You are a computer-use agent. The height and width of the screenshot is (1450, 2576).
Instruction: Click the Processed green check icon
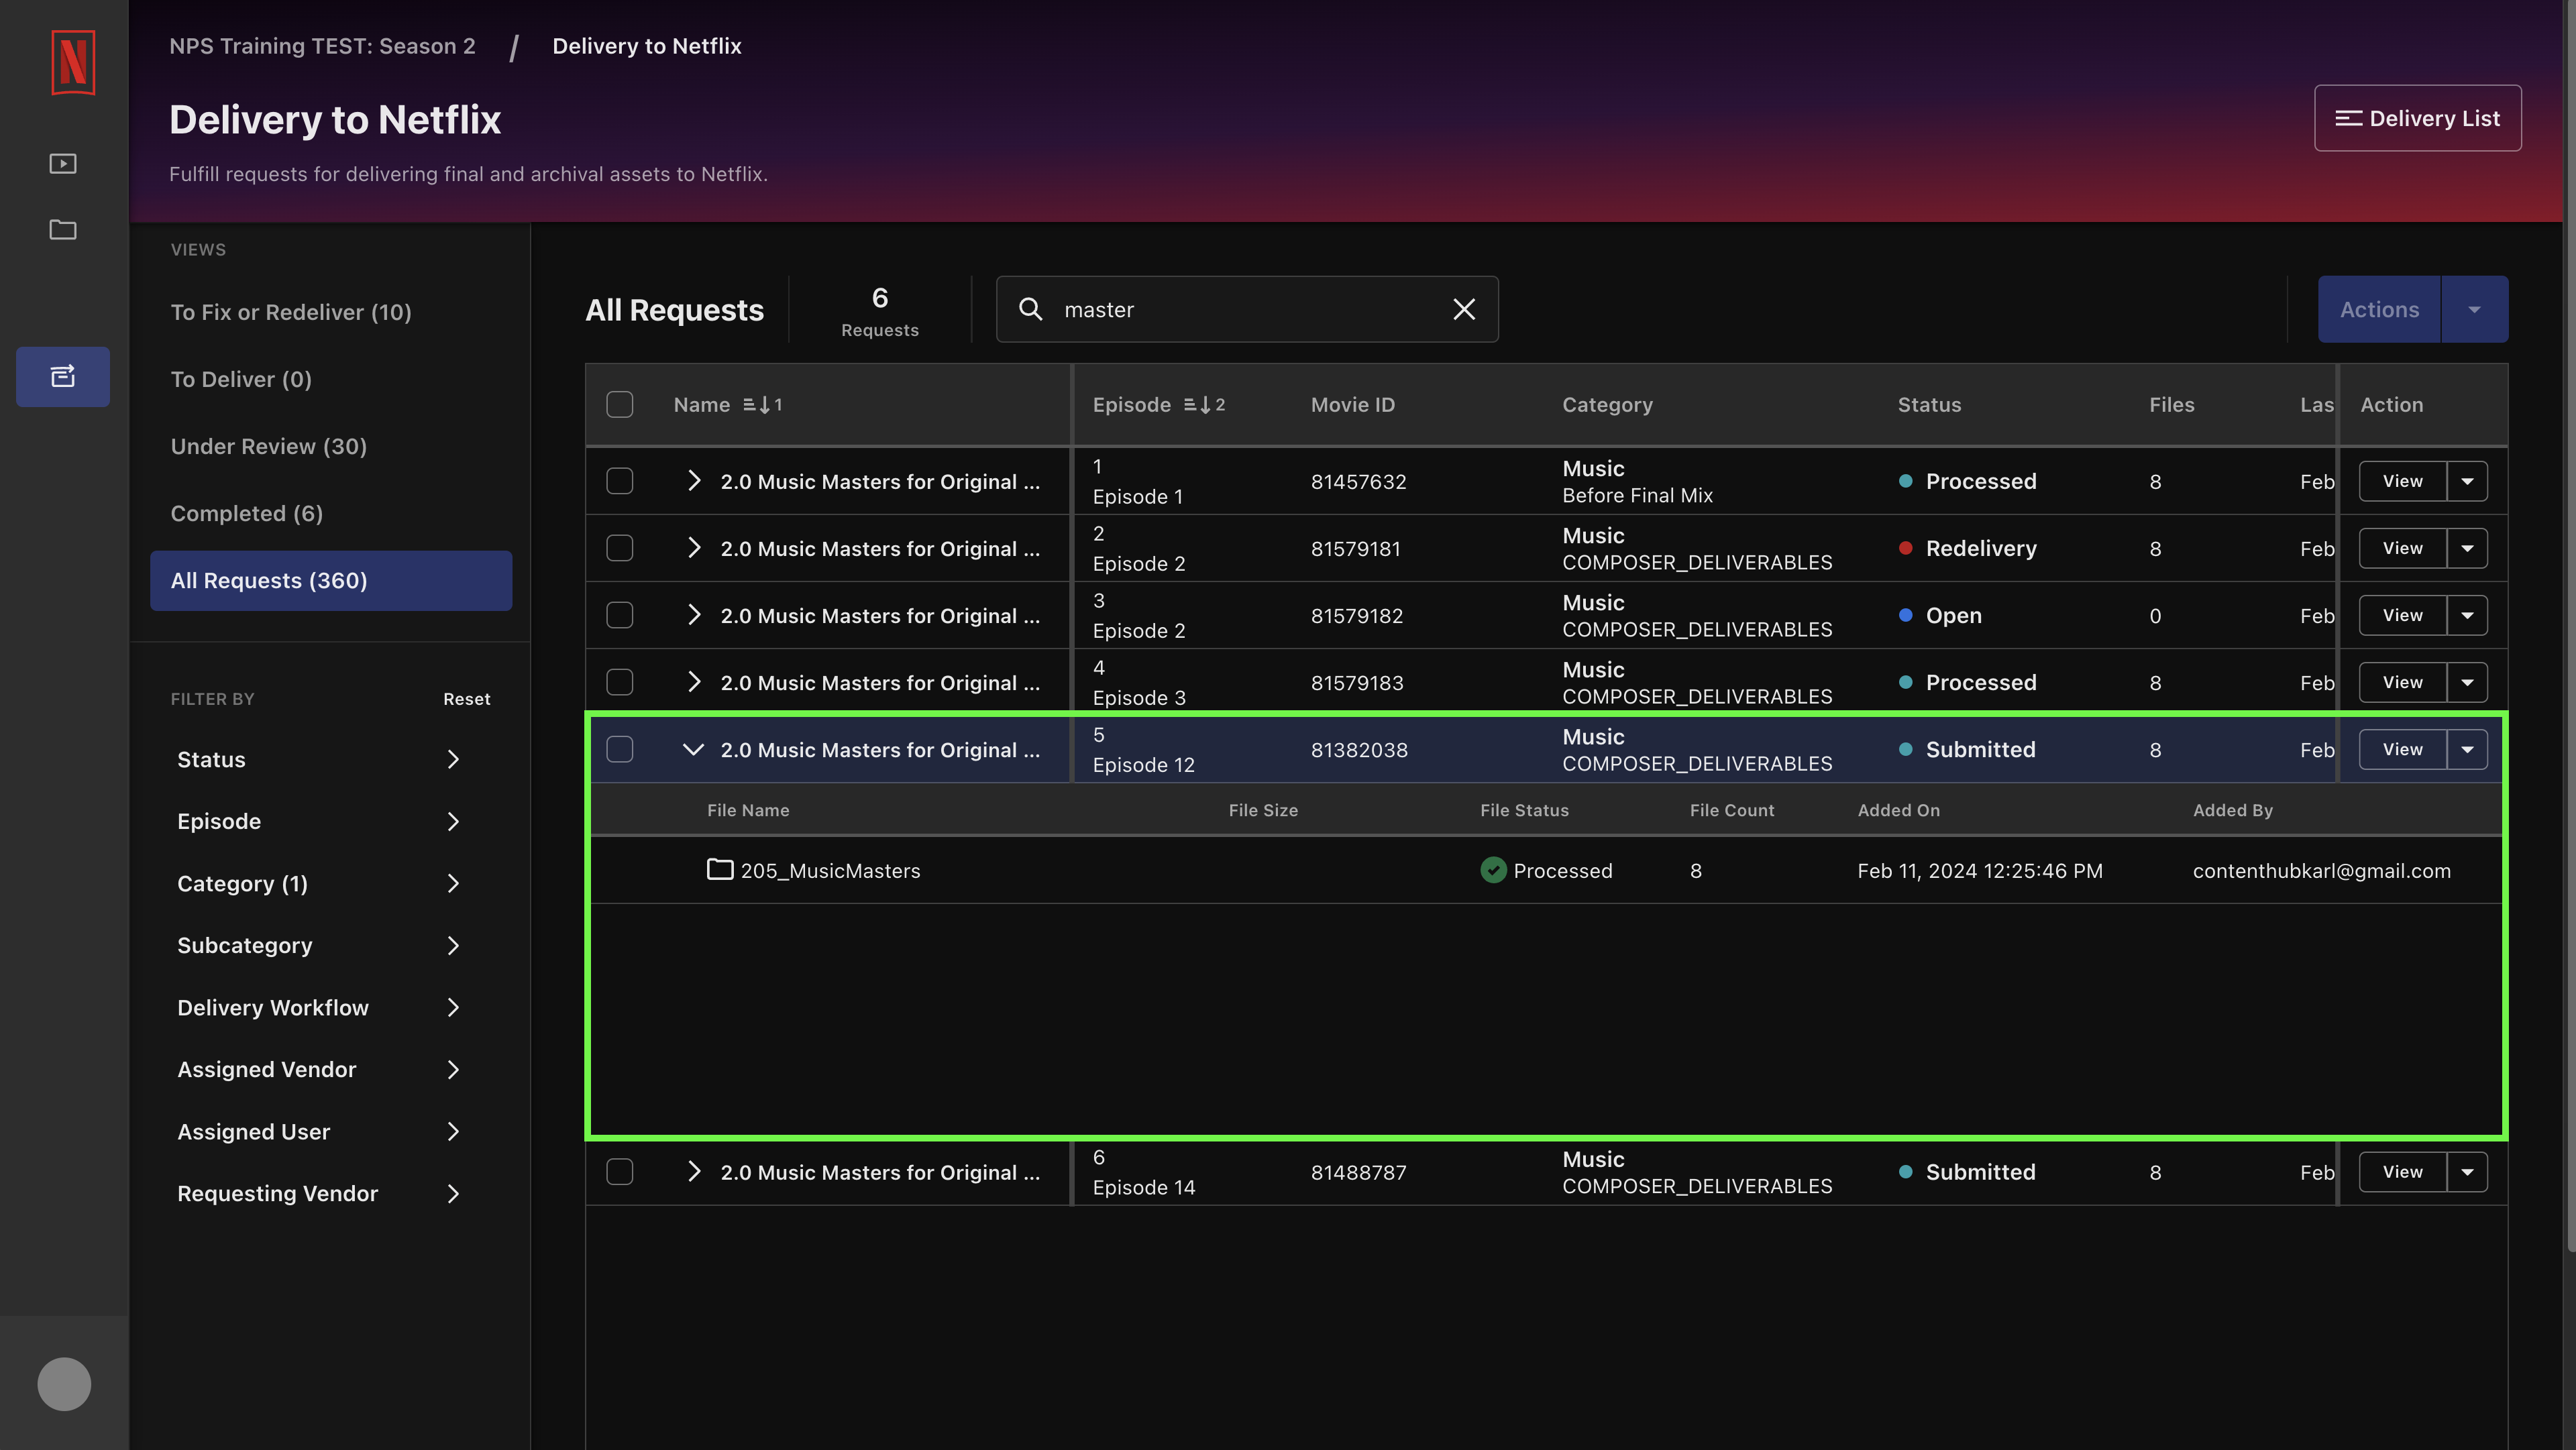point(1493,870)
